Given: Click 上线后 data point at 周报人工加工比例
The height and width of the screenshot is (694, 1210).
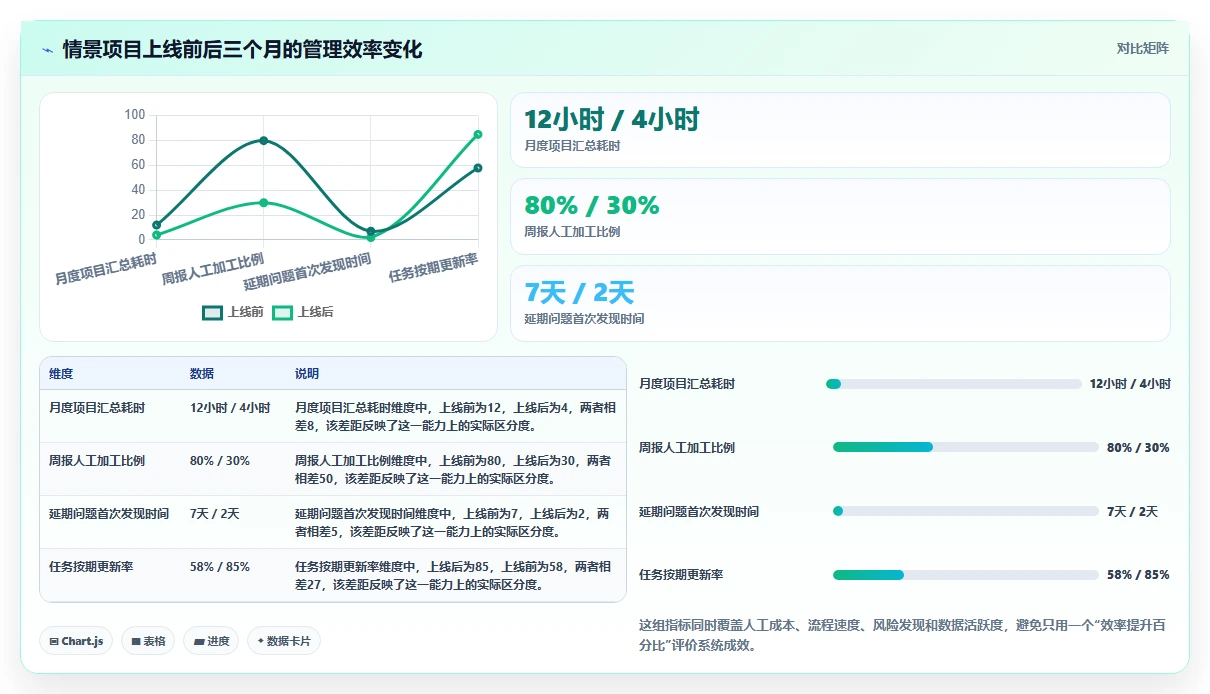Looking at the screenshot, I should coord(264,203).
